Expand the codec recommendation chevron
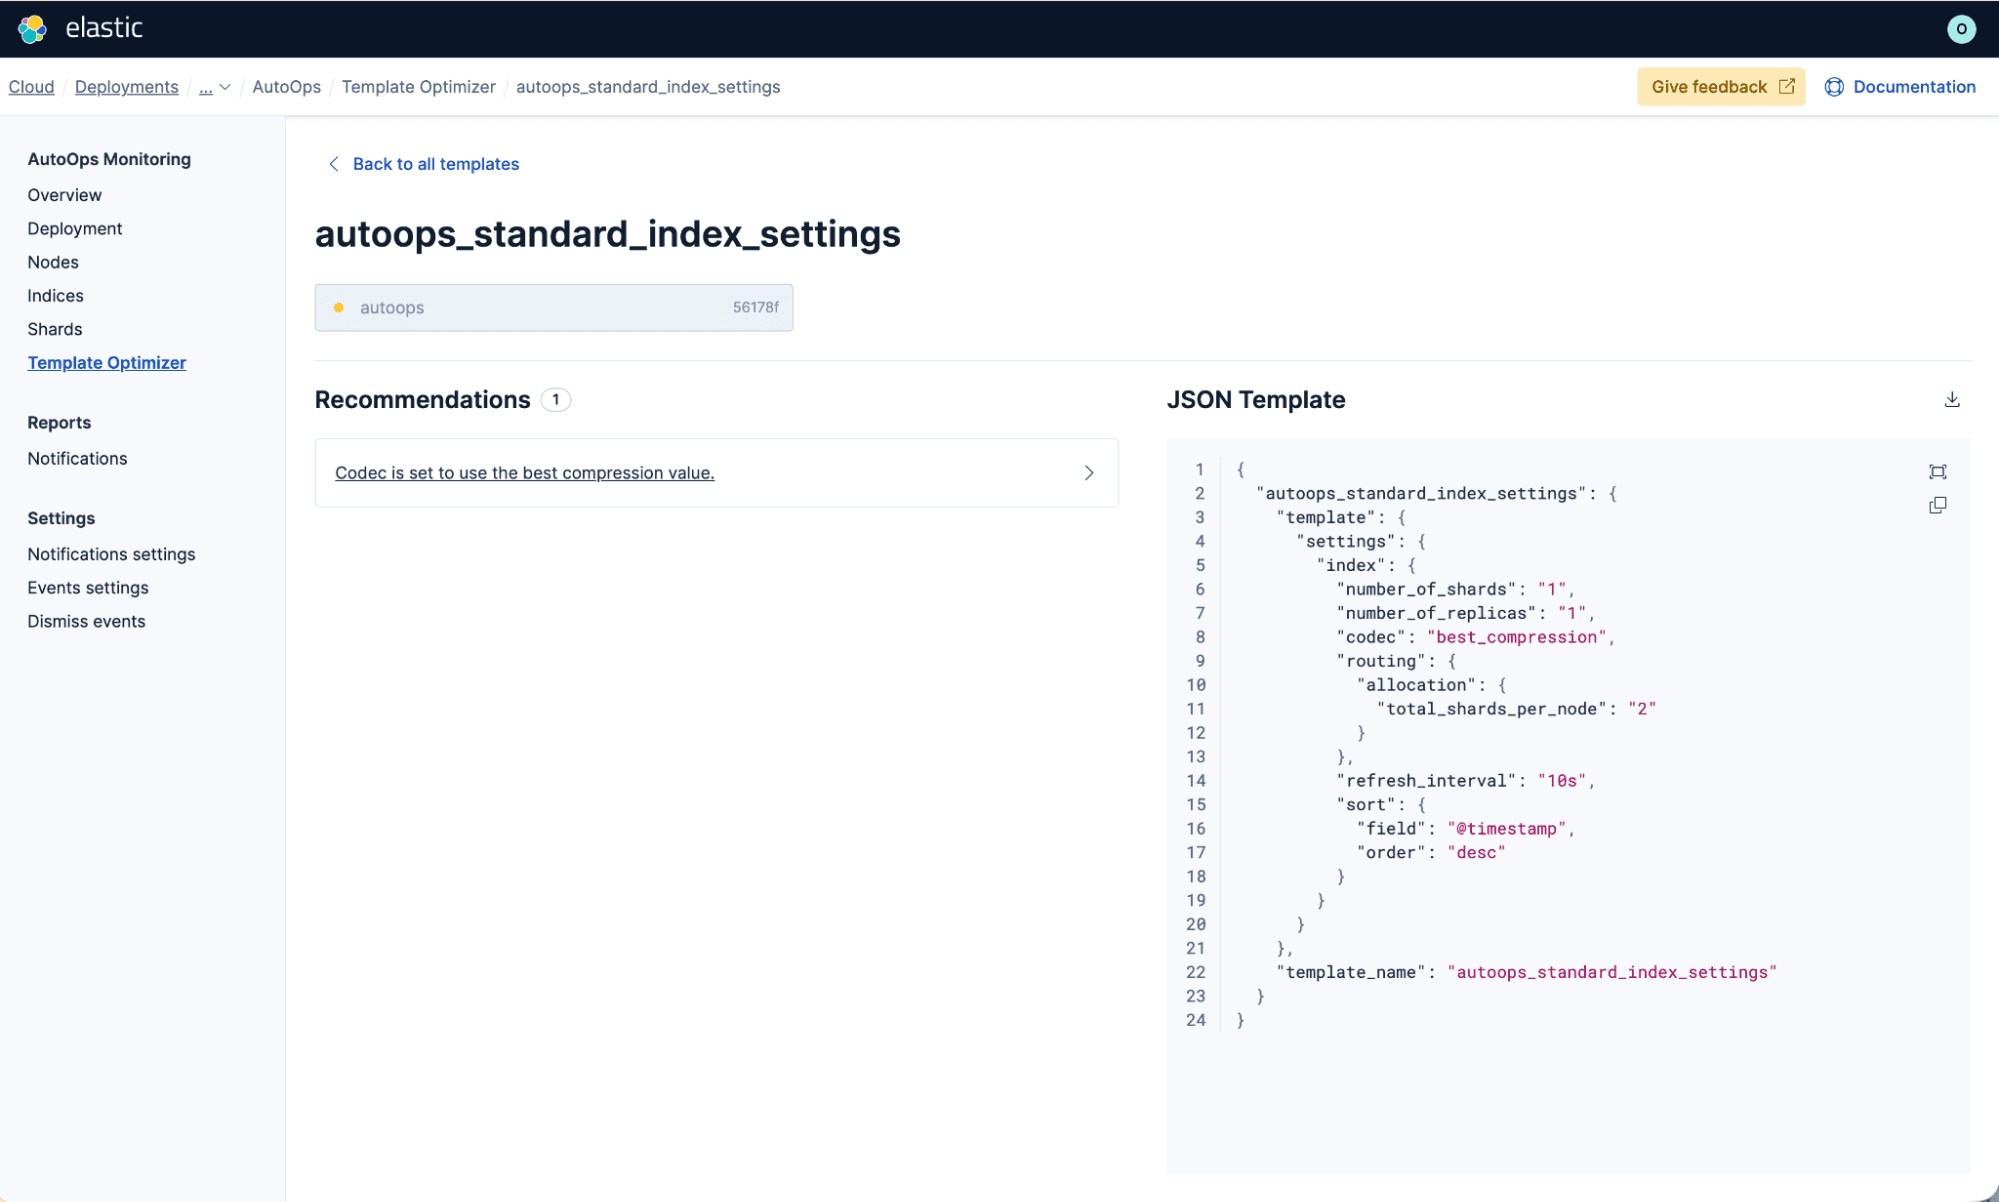 (1089, 473)
